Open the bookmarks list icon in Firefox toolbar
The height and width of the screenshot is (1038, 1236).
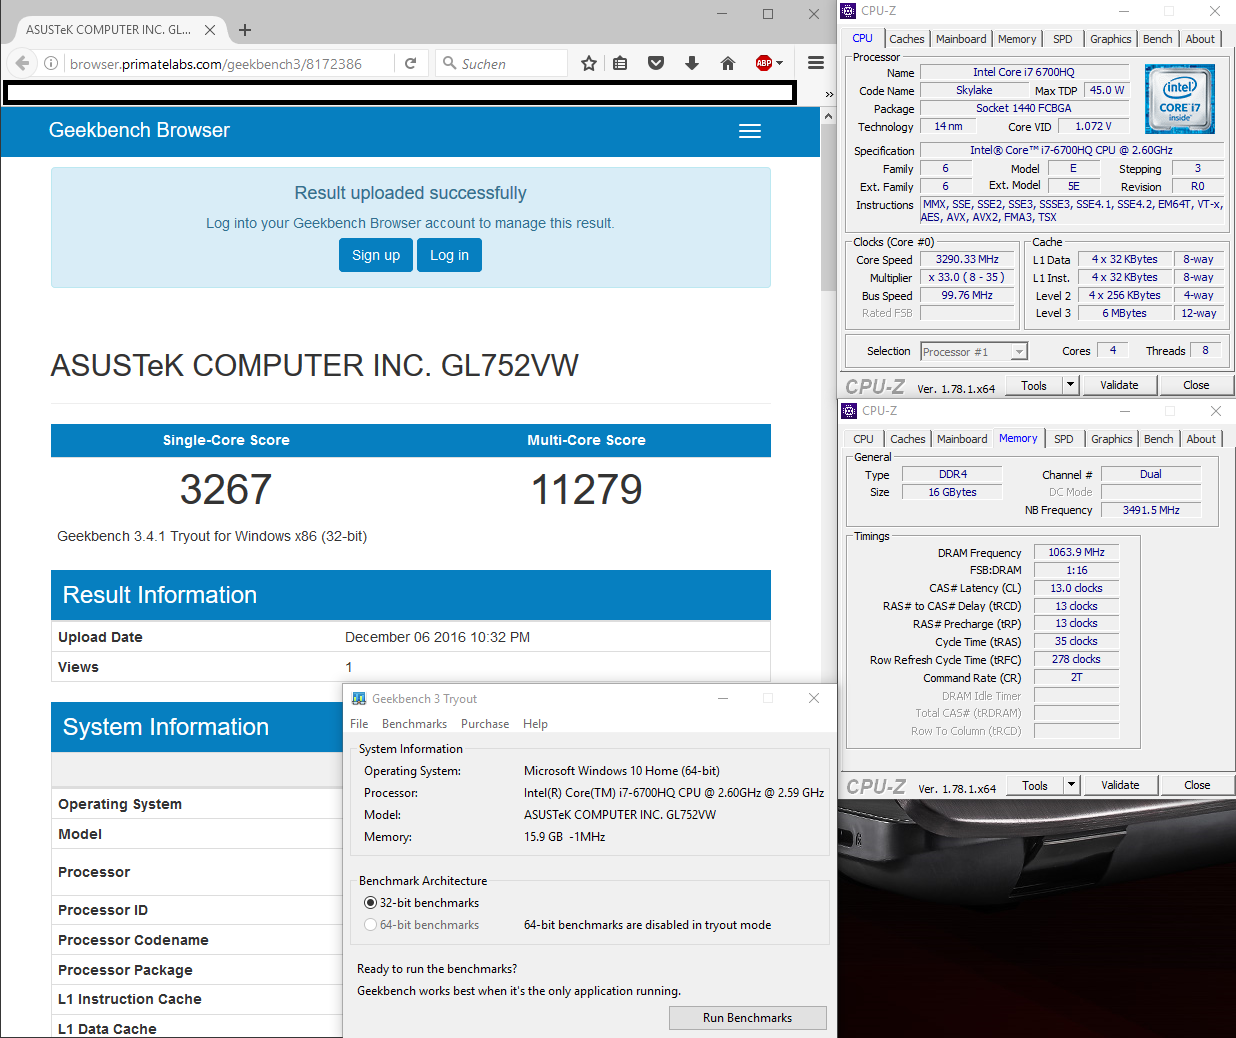pyautogui.click(x=620, y=63)
